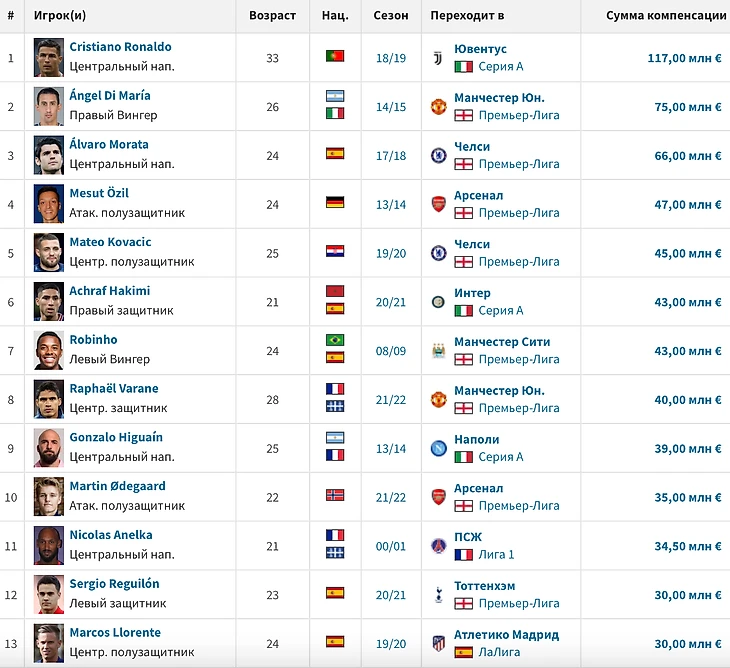Click the 117,00 млн € transfer fee
The height and width of the screenshot is (668, 730).
[684, 58]
